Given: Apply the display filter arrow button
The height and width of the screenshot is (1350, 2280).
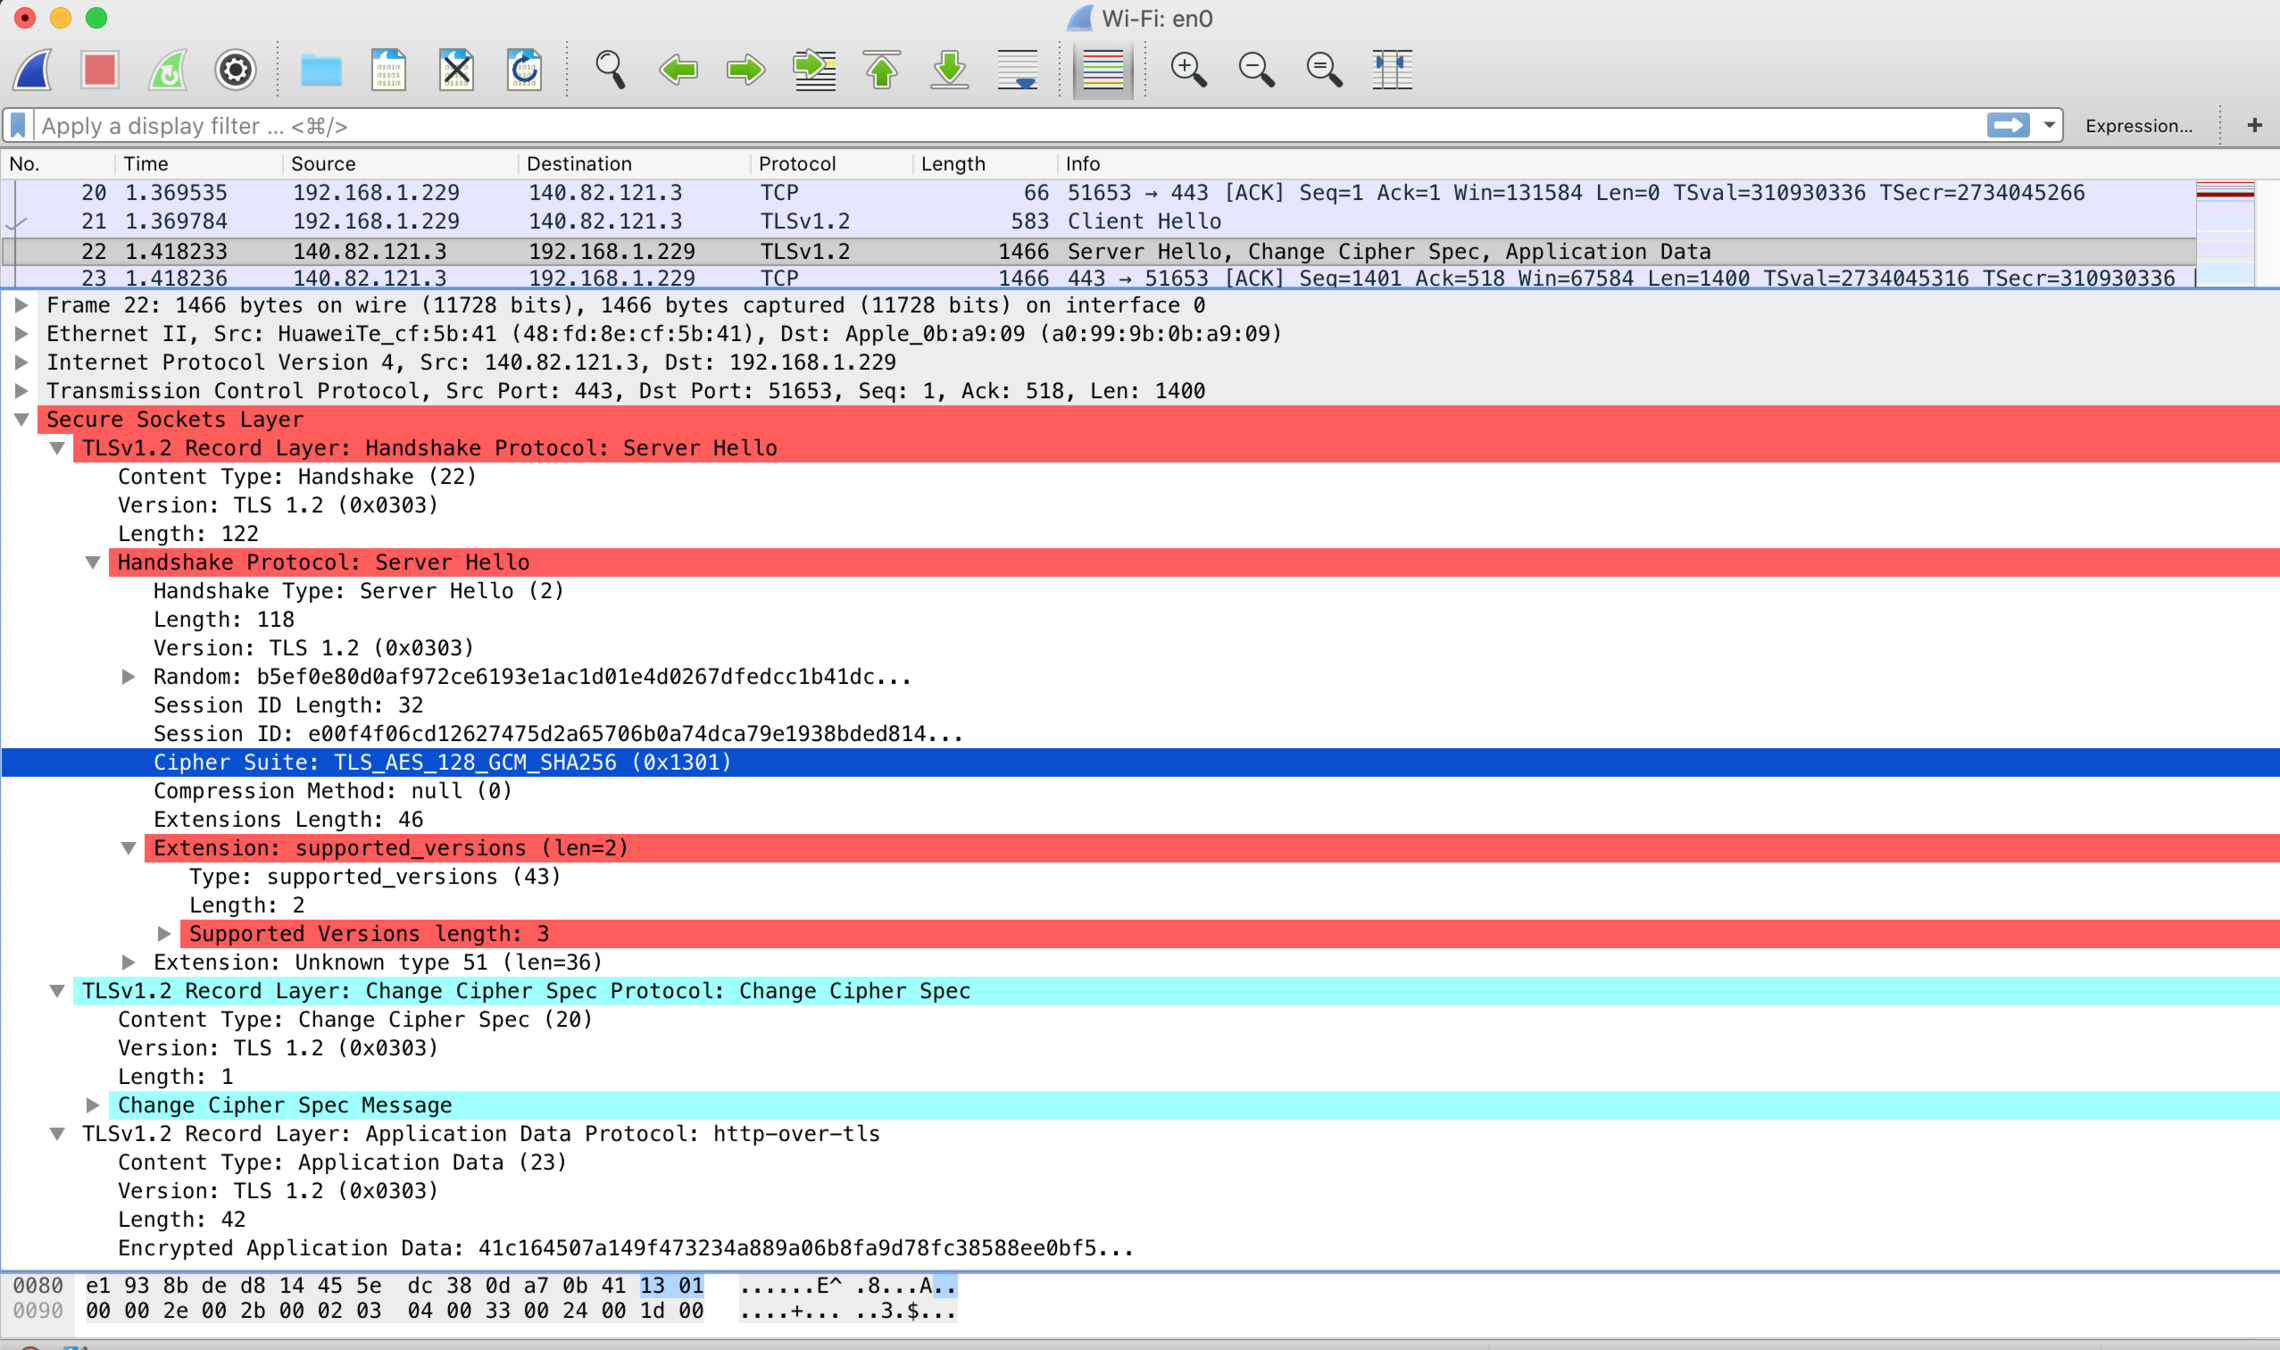Looking at the screenshot, I should (2007, 126).
